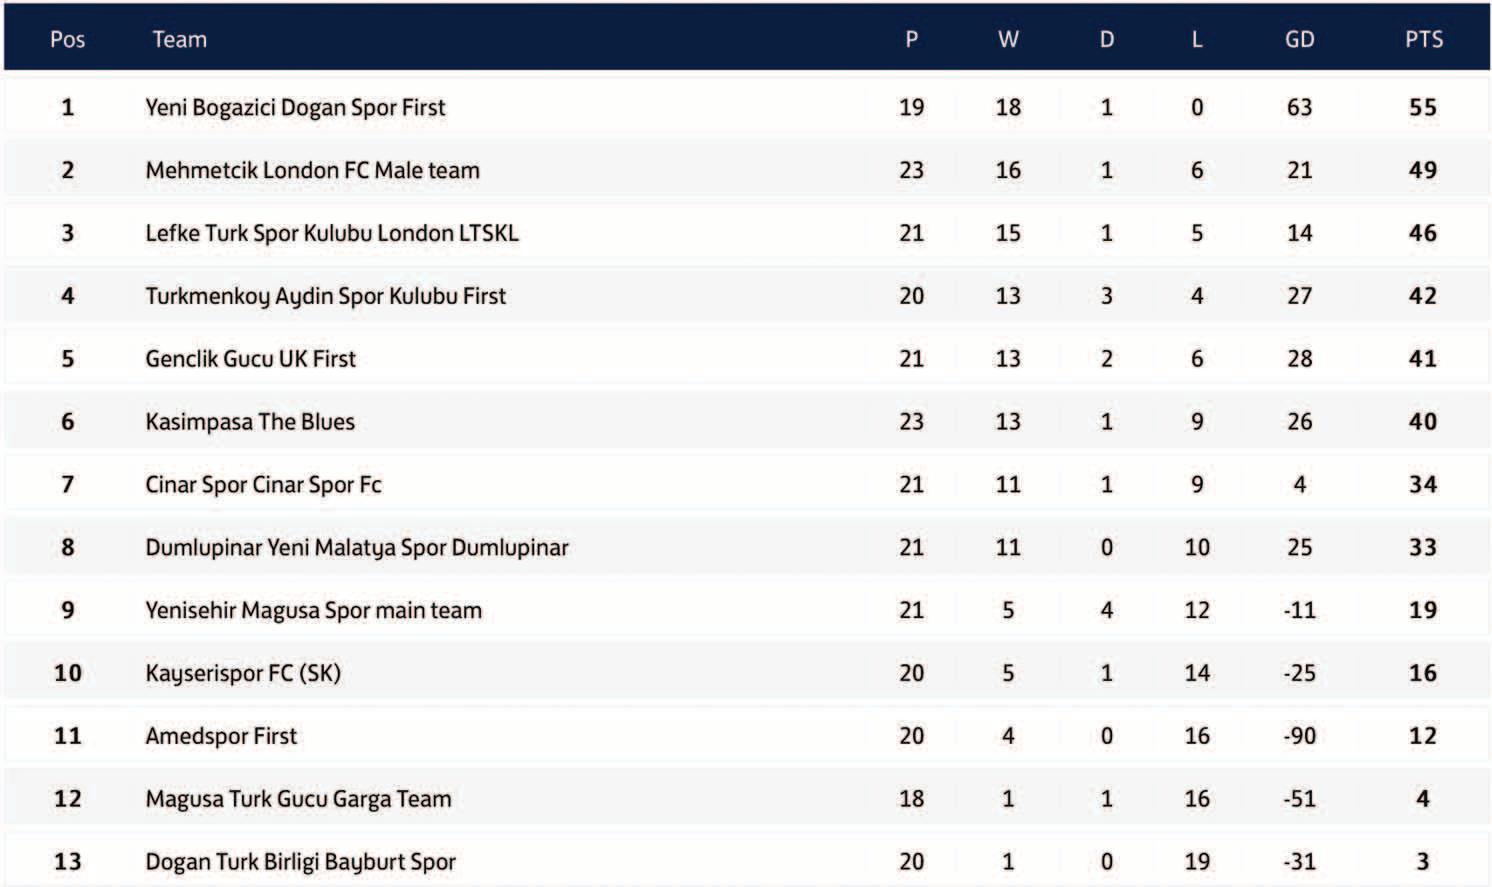Click the Pos column header

coord(67,40)
